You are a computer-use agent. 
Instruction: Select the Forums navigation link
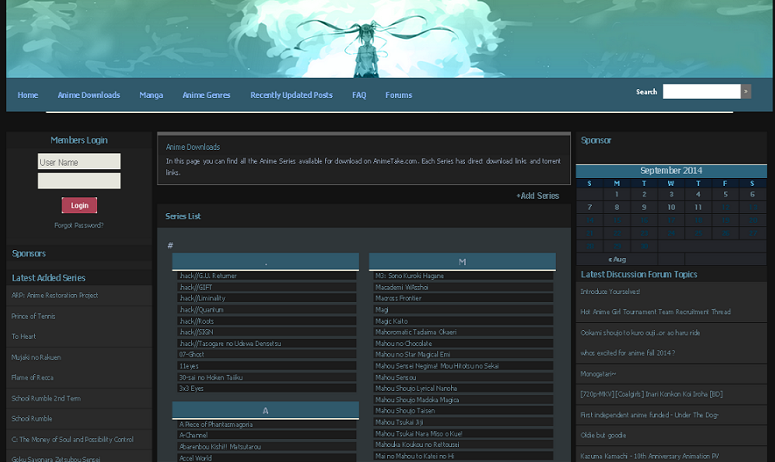point(398,95)
